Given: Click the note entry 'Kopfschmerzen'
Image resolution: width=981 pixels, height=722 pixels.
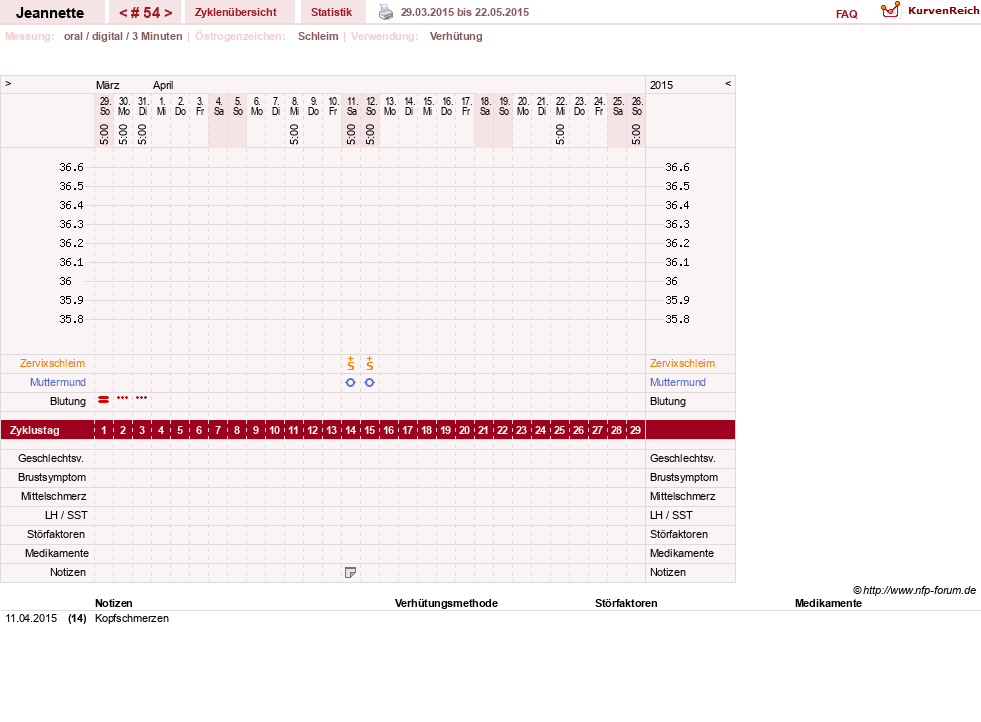Looking at the screenshot, I should pyautogui.click(x=132, y=618).
